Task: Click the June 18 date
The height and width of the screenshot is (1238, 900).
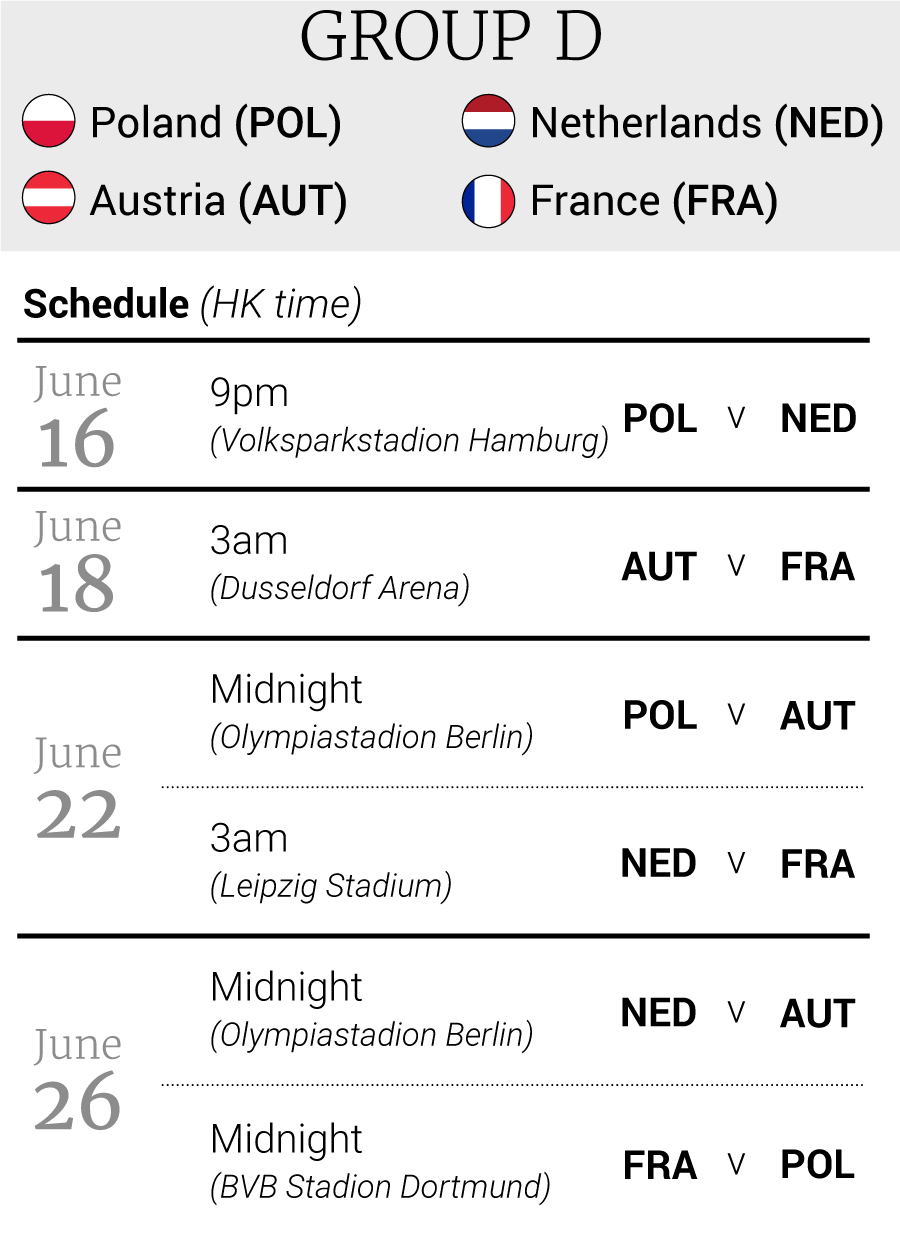Action: coord(77,561)
